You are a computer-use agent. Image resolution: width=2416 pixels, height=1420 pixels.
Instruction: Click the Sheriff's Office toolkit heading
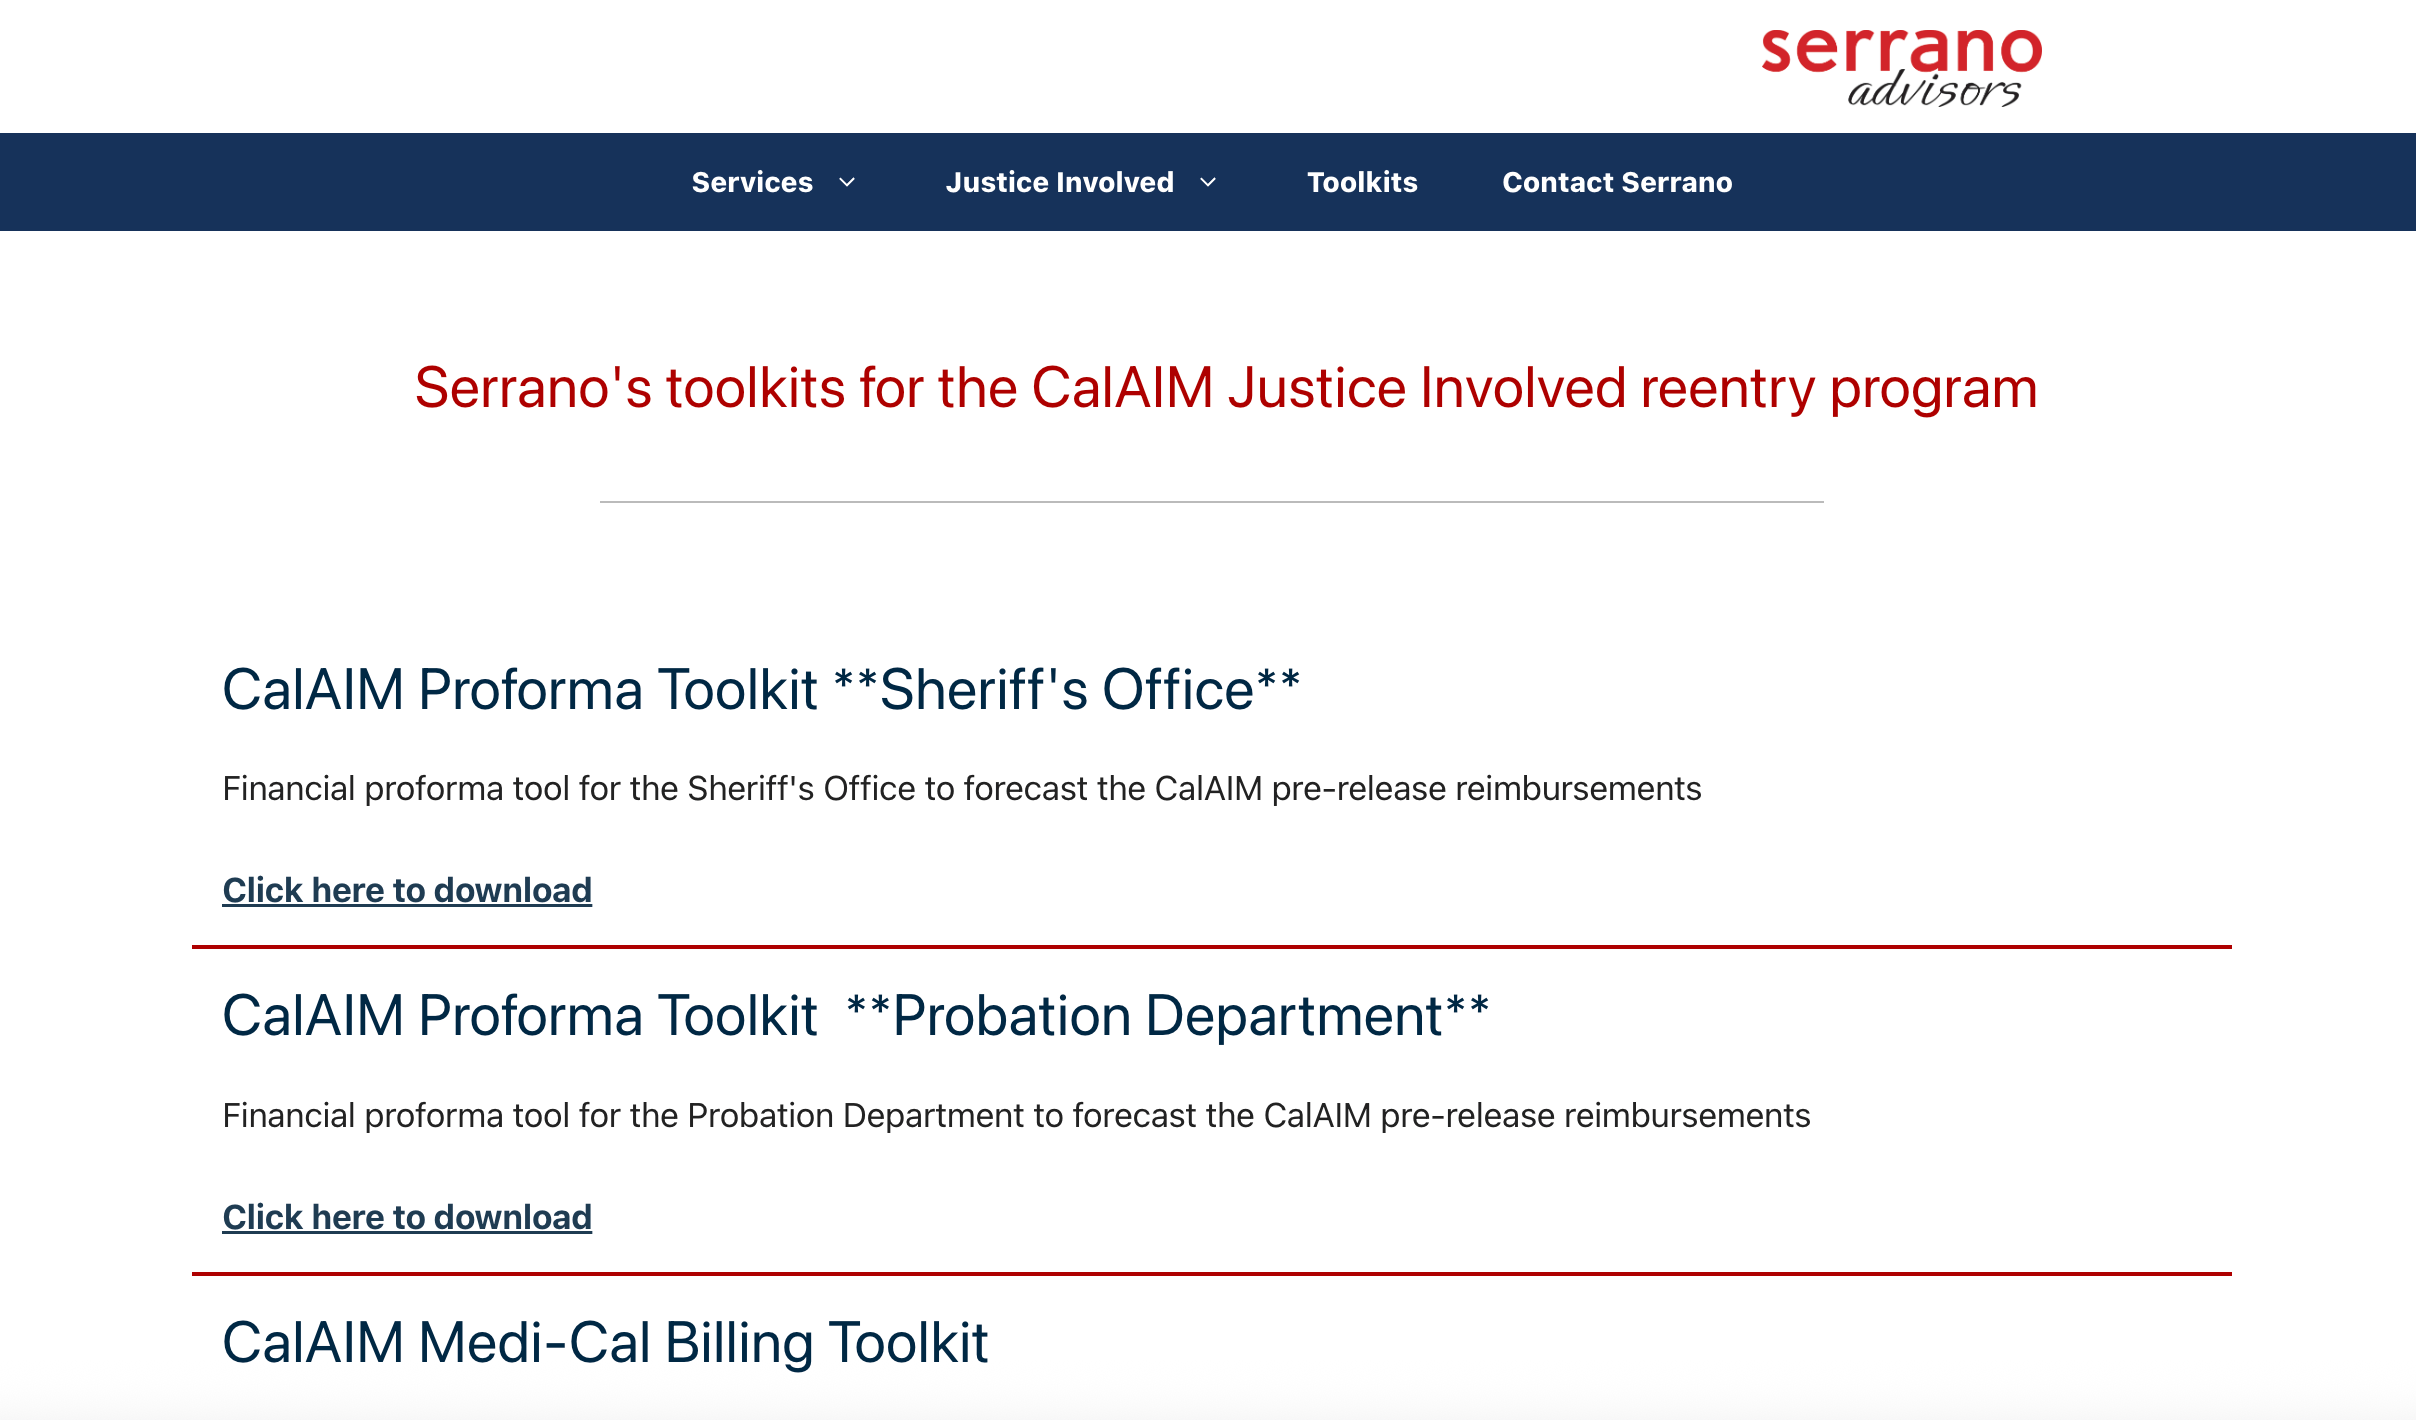pos(760,690)
